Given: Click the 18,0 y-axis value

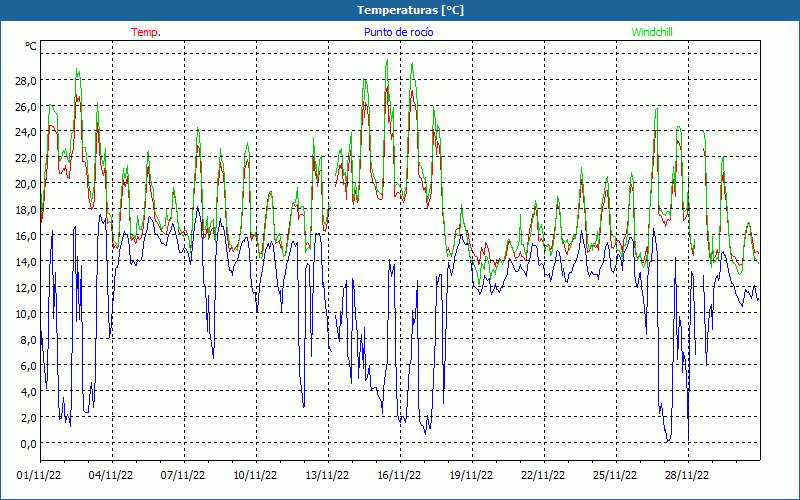Looking at the screenshot, I should coord(28,210).
